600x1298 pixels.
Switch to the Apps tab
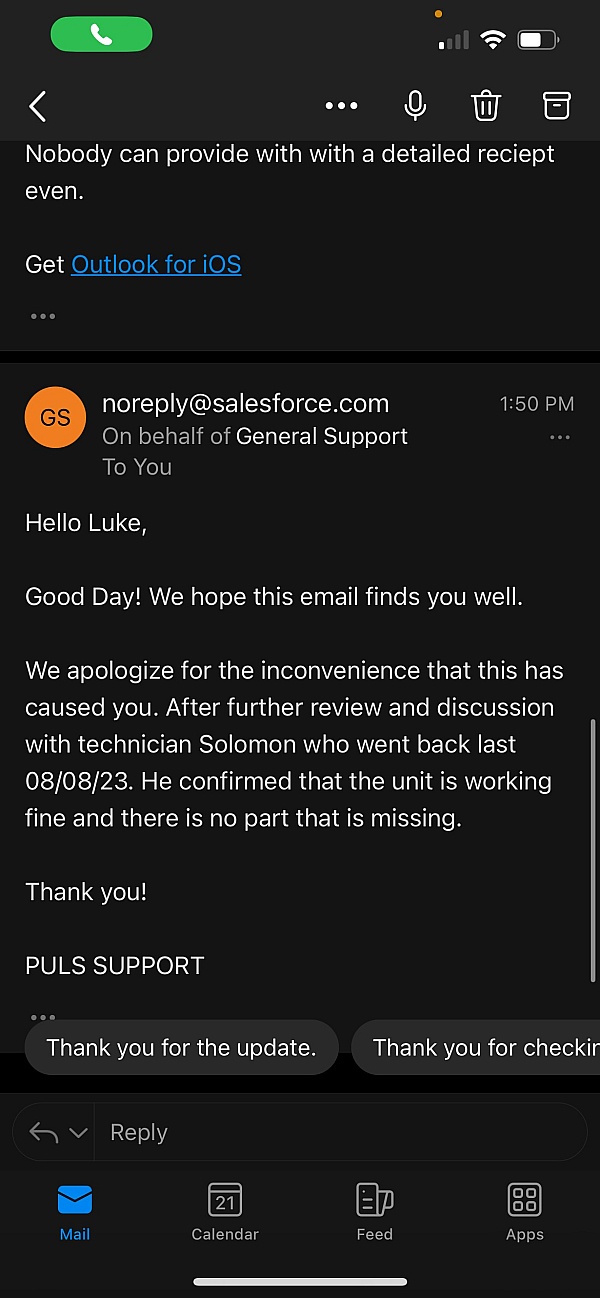click(524, 1210)
